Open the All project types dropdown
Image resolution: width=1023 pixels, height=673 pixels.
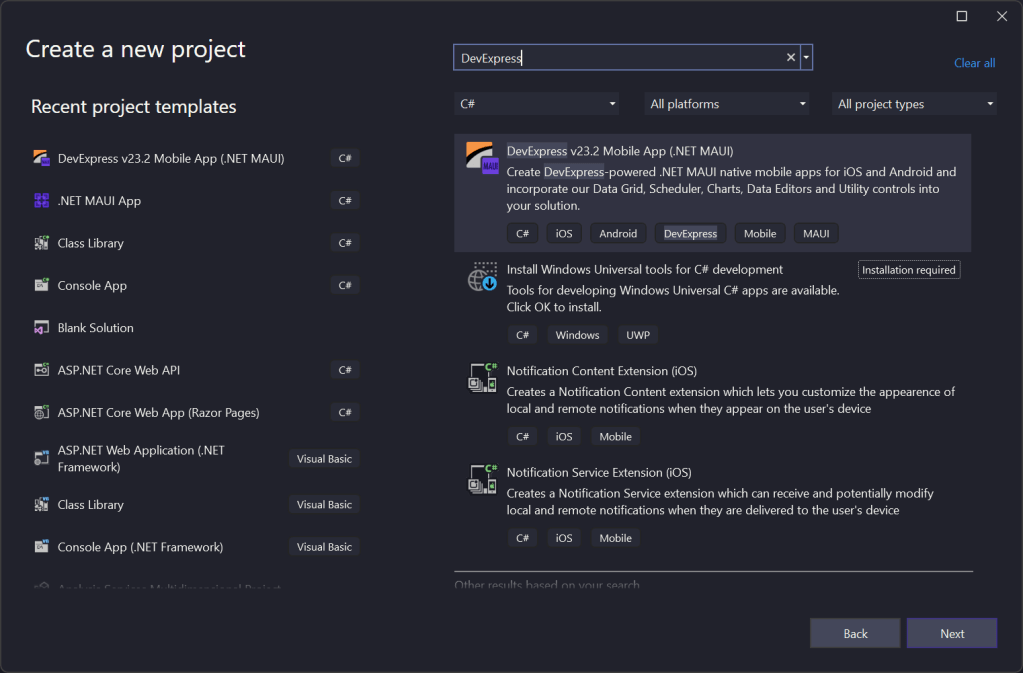[914, 104]
